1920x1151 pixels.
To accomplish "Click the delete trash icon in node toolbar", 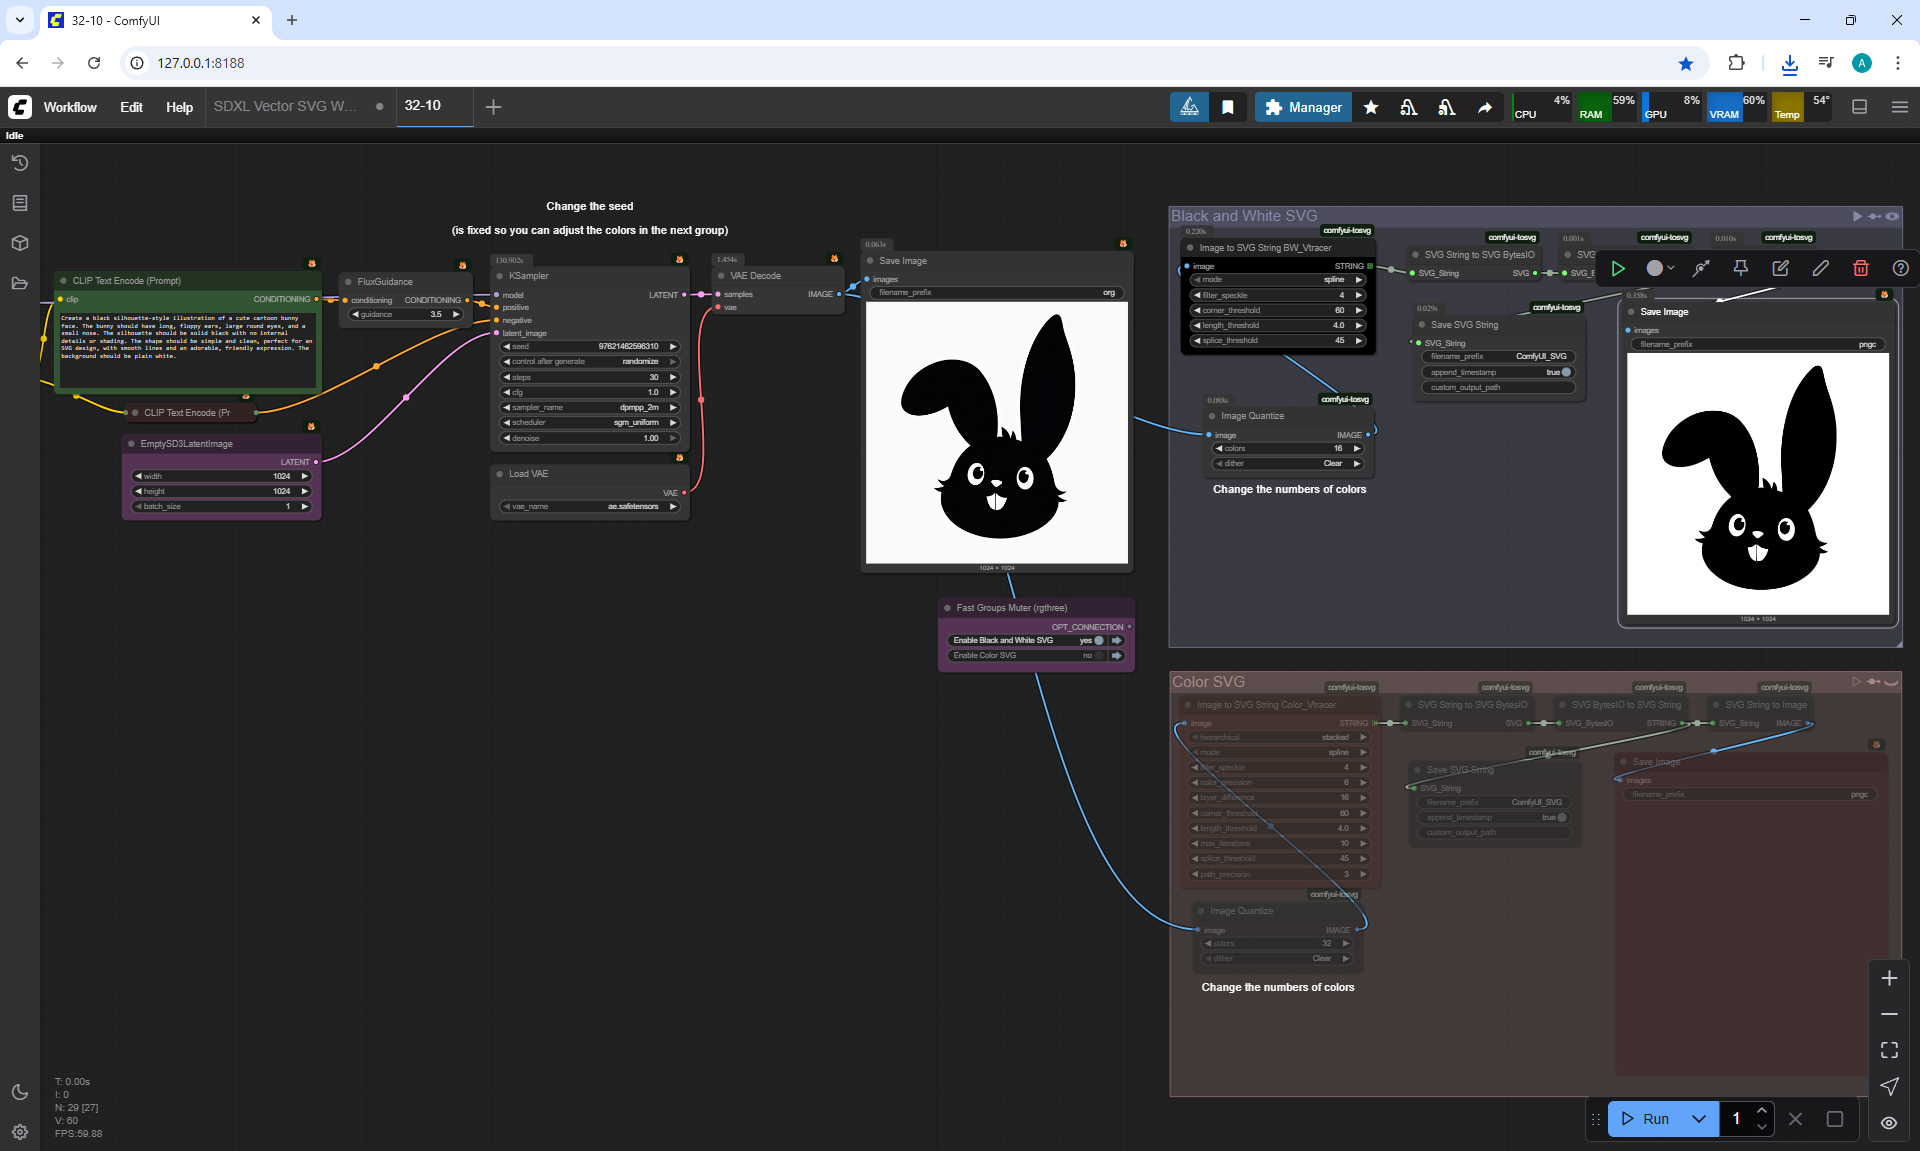I will [x=1860, y=268].
